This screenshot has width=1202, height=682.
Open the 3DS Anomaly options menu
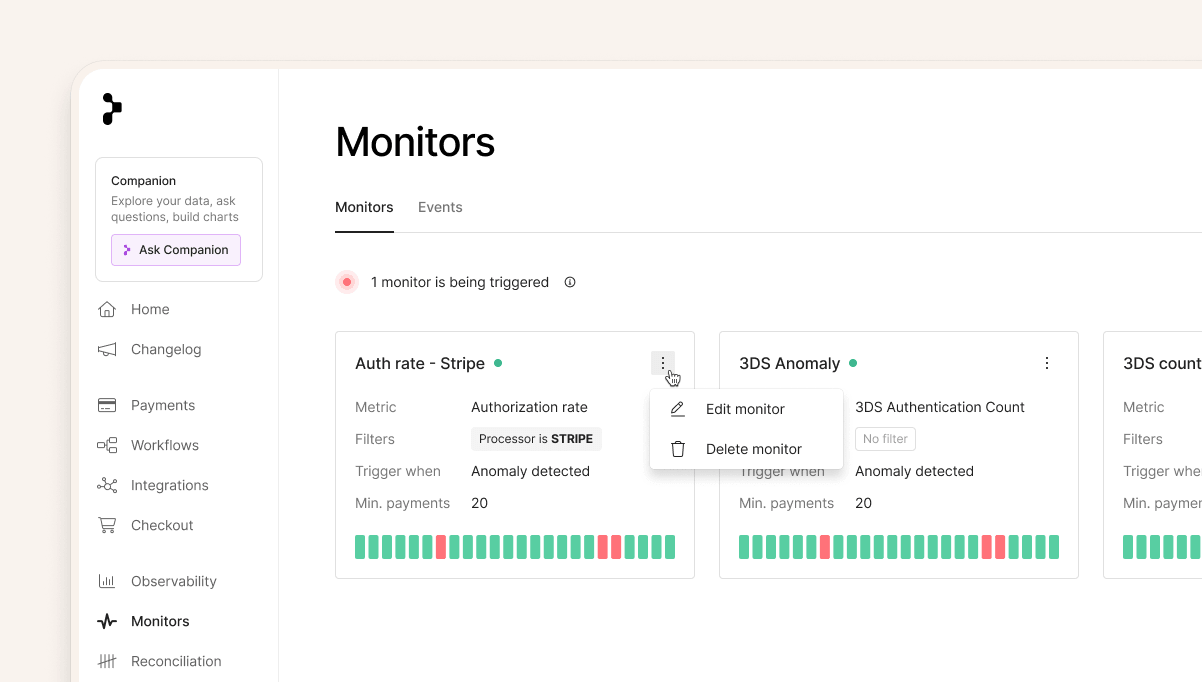coord(1047,363)
